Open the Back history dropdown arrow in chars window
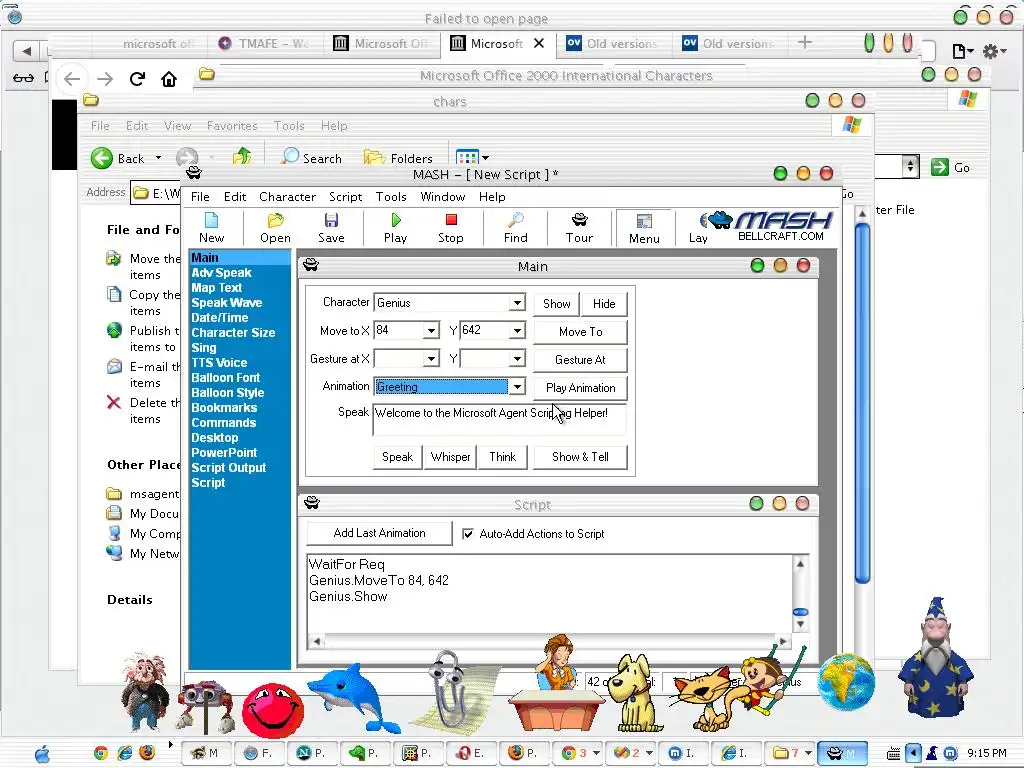This screenshot has width=1024, height=768. (x=158, y=158)
